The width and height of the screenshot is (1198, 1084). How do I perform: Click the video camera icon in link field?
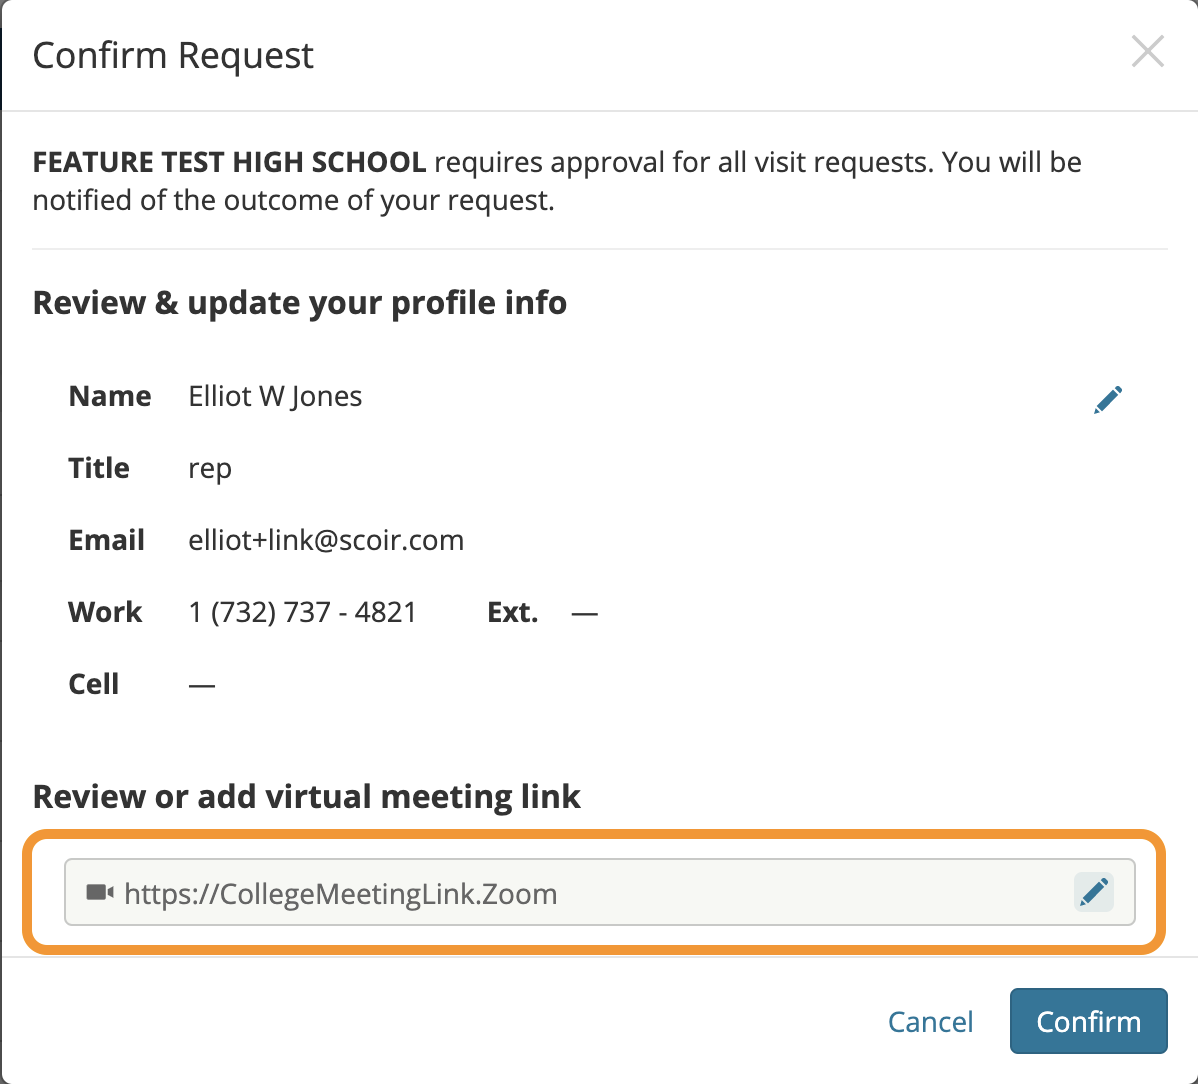pyautogui.click(x=99, y=892)
